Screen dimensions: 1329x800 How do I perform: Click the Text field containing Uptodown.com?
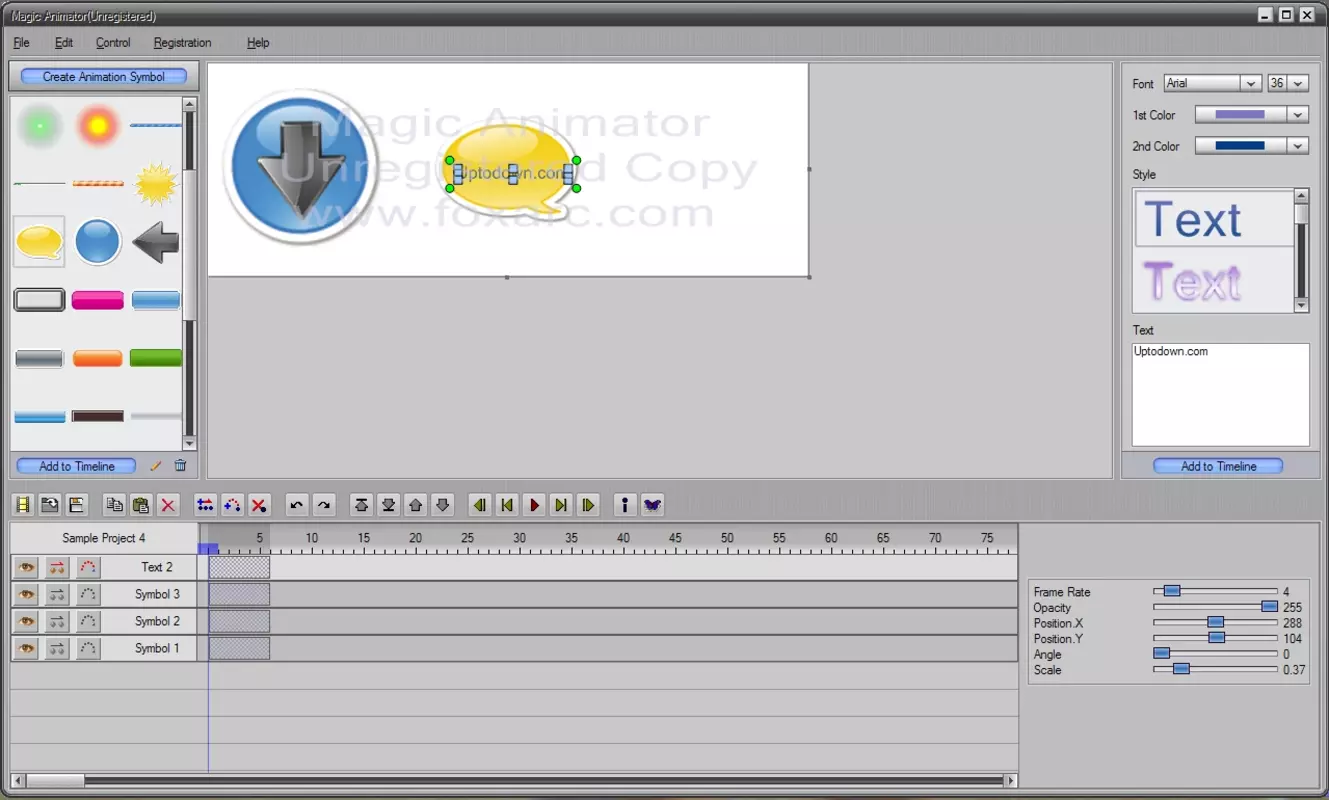[x=1220, y=395]
